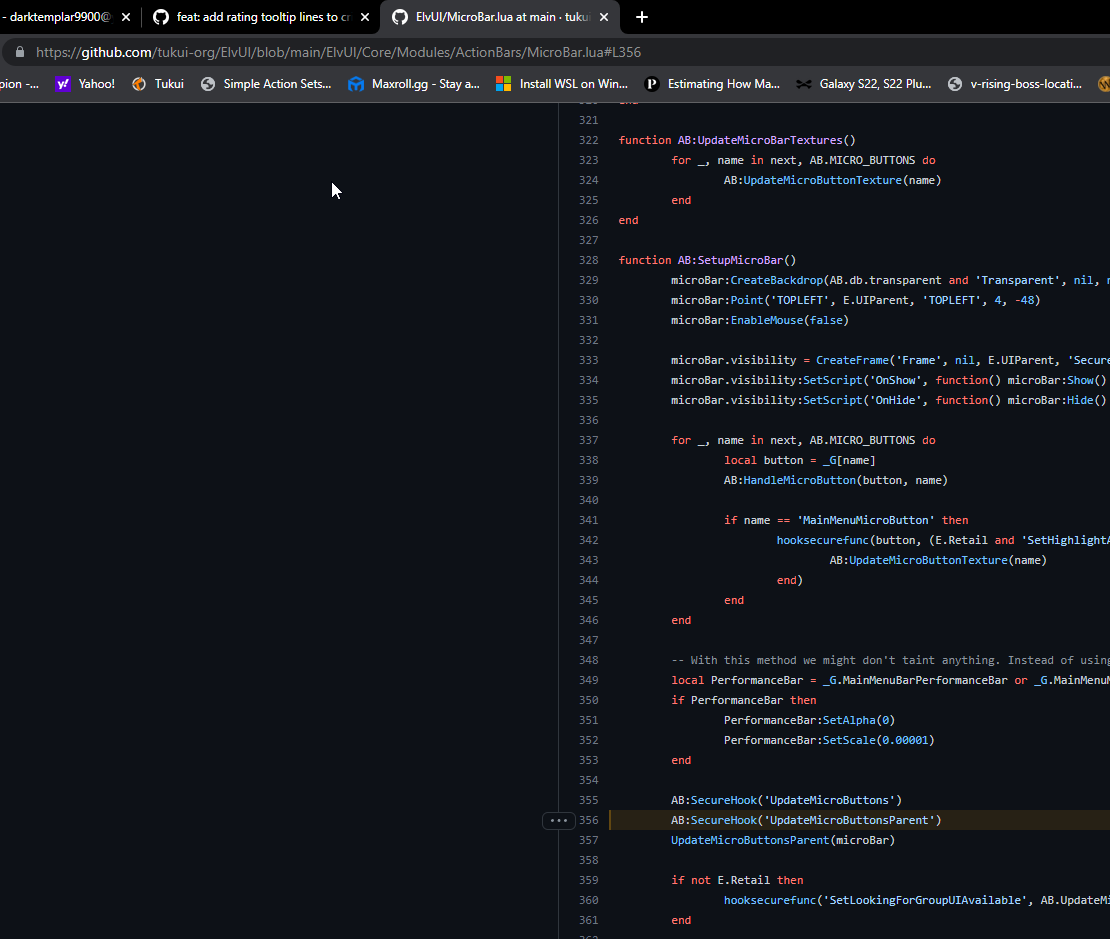Click line number 356 in the gutter
Screen dimensions: 1110x939
point(589,820)
